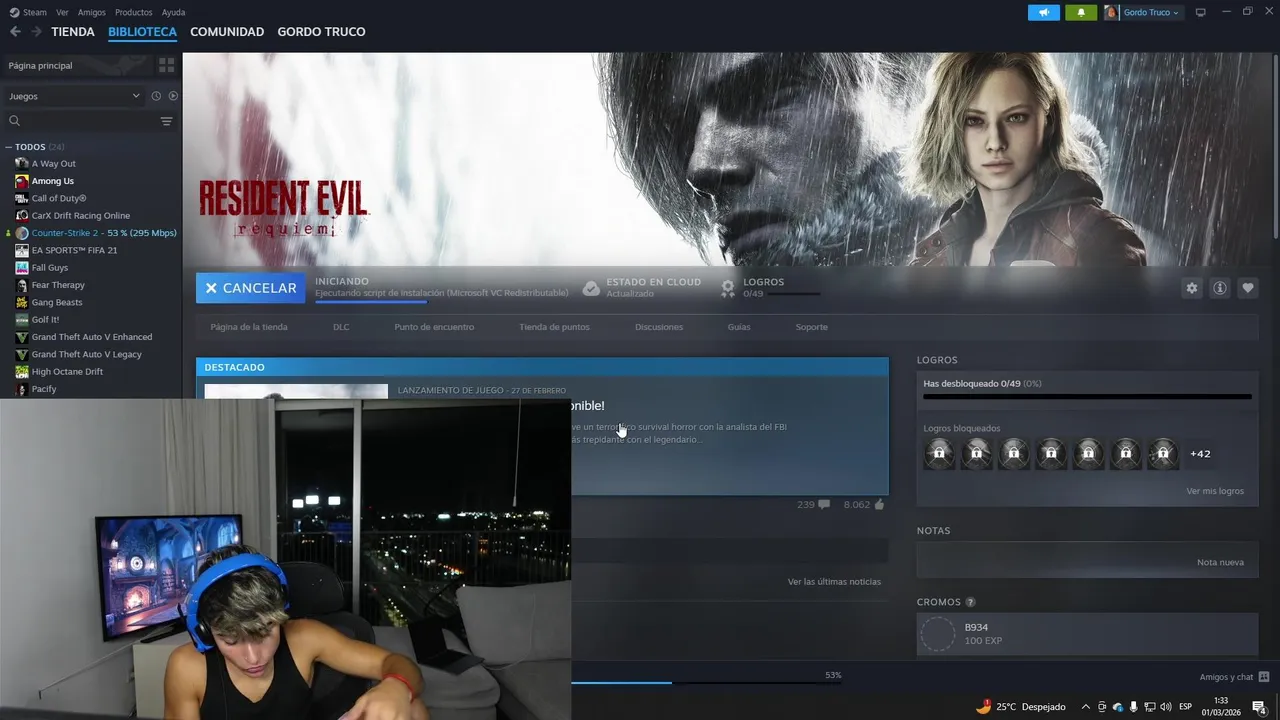Open Steam big picture display icon
This screenshot has height=720, width=1280.
click(1201, 12)
